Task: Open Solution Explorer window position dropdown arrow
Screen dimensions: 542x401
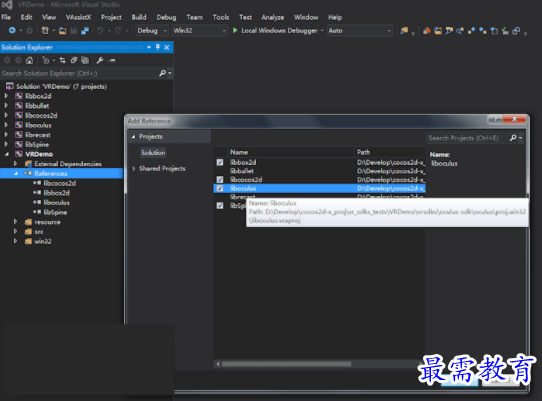Action: click(x=149, y=47)
